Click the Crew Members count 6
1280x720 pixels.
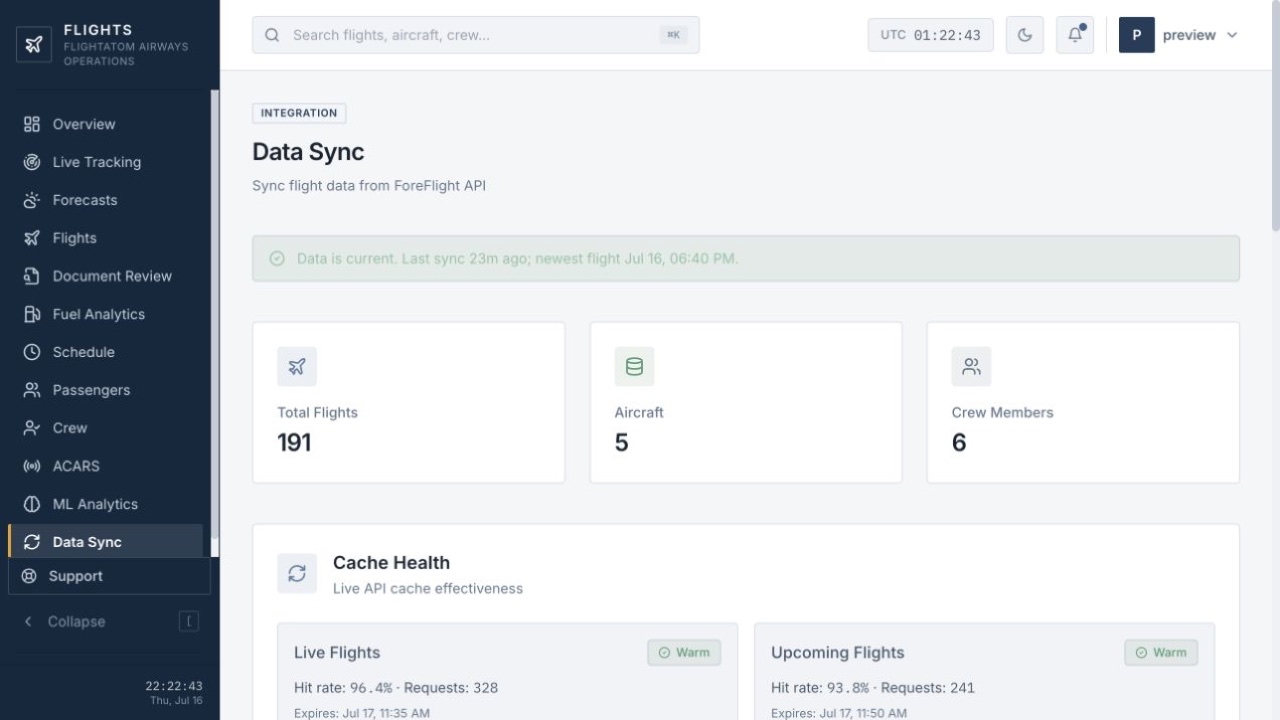[959, 443]
